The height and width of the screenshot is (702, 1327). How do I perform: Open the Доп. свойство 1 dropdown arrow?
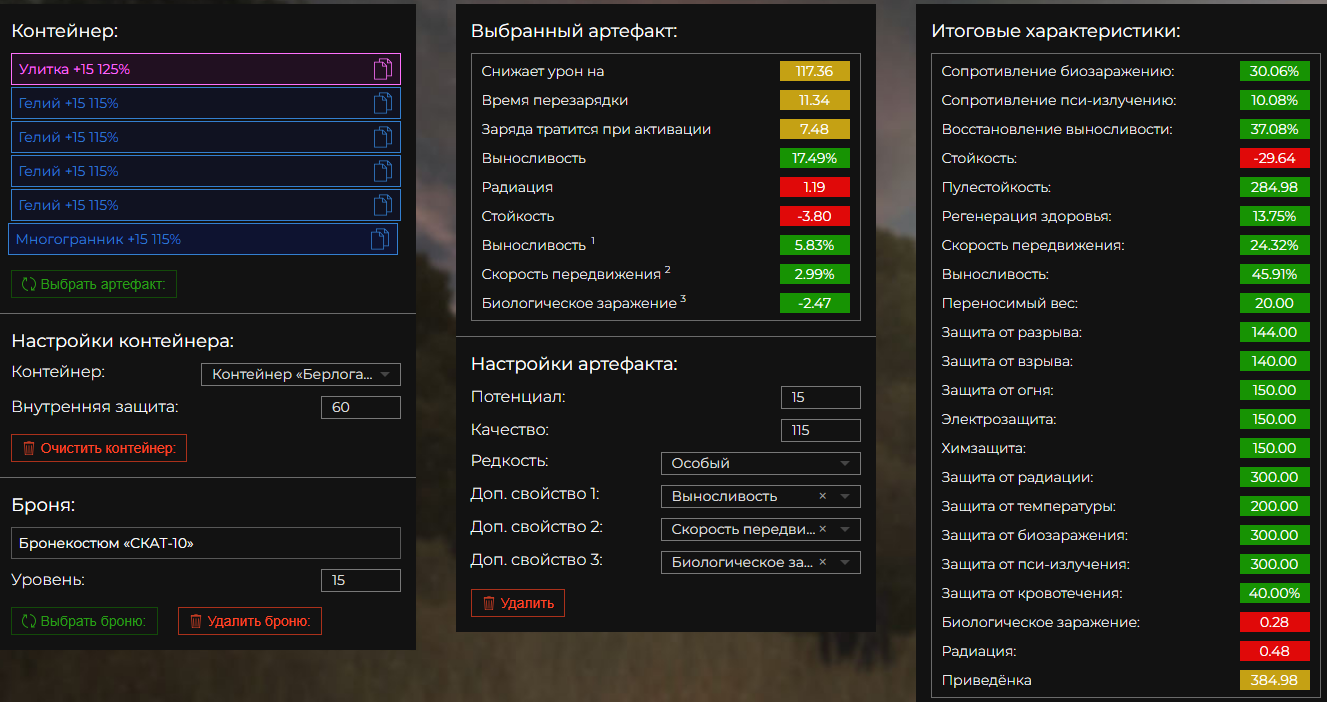(x=845, y=496)
